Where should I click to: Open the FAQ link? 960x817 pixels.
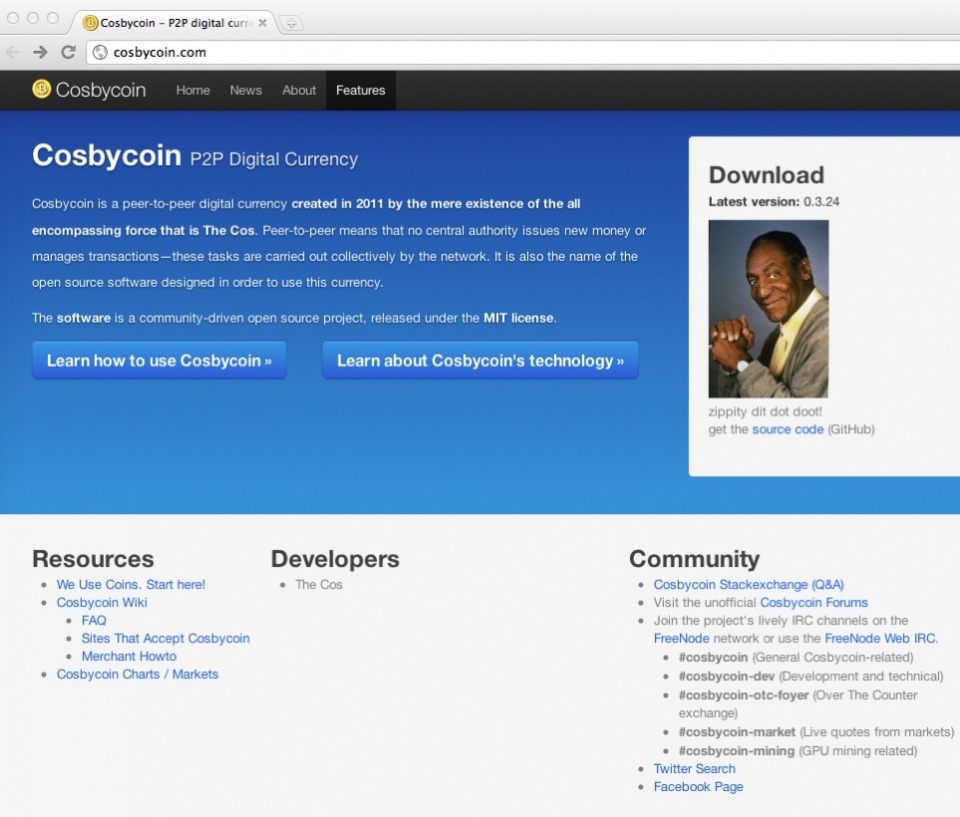[94, 620]
